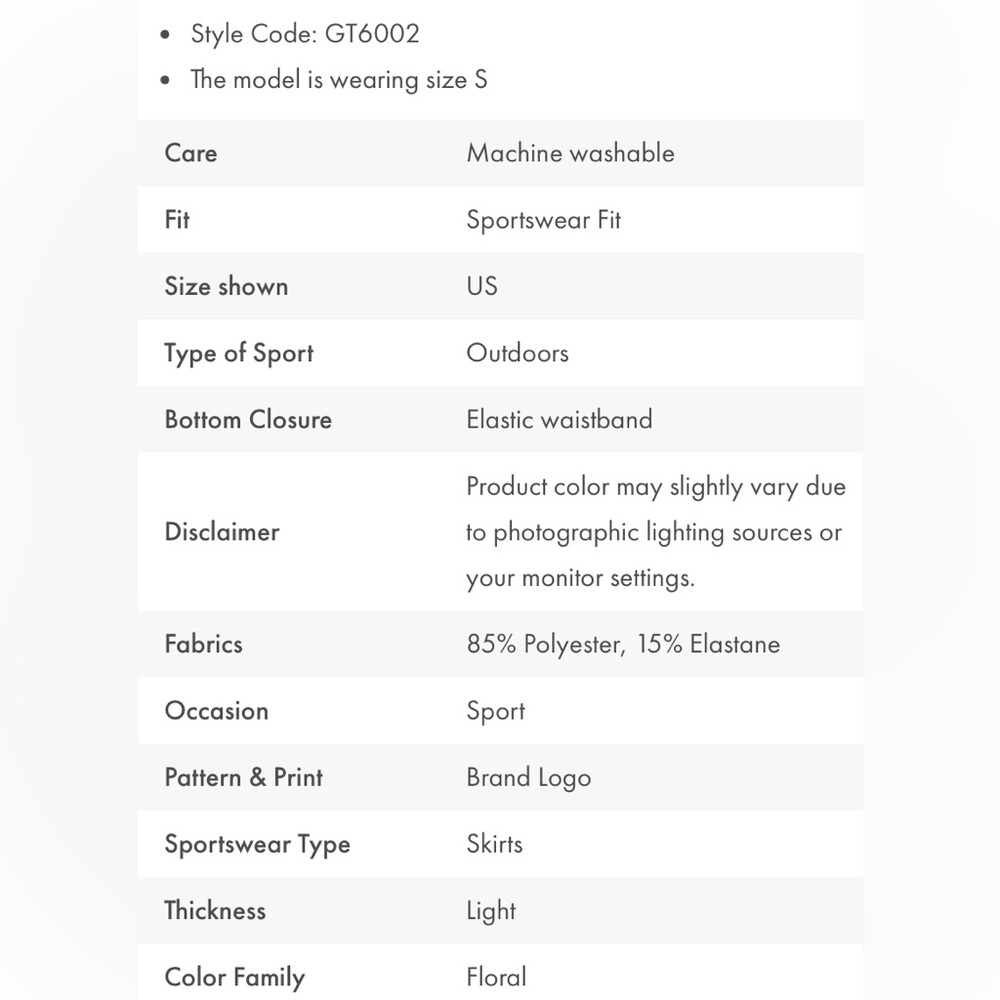1000x1000 pixels.
Task: Select the Style Code GT6002 text
Action: click(x=305, y=34)
